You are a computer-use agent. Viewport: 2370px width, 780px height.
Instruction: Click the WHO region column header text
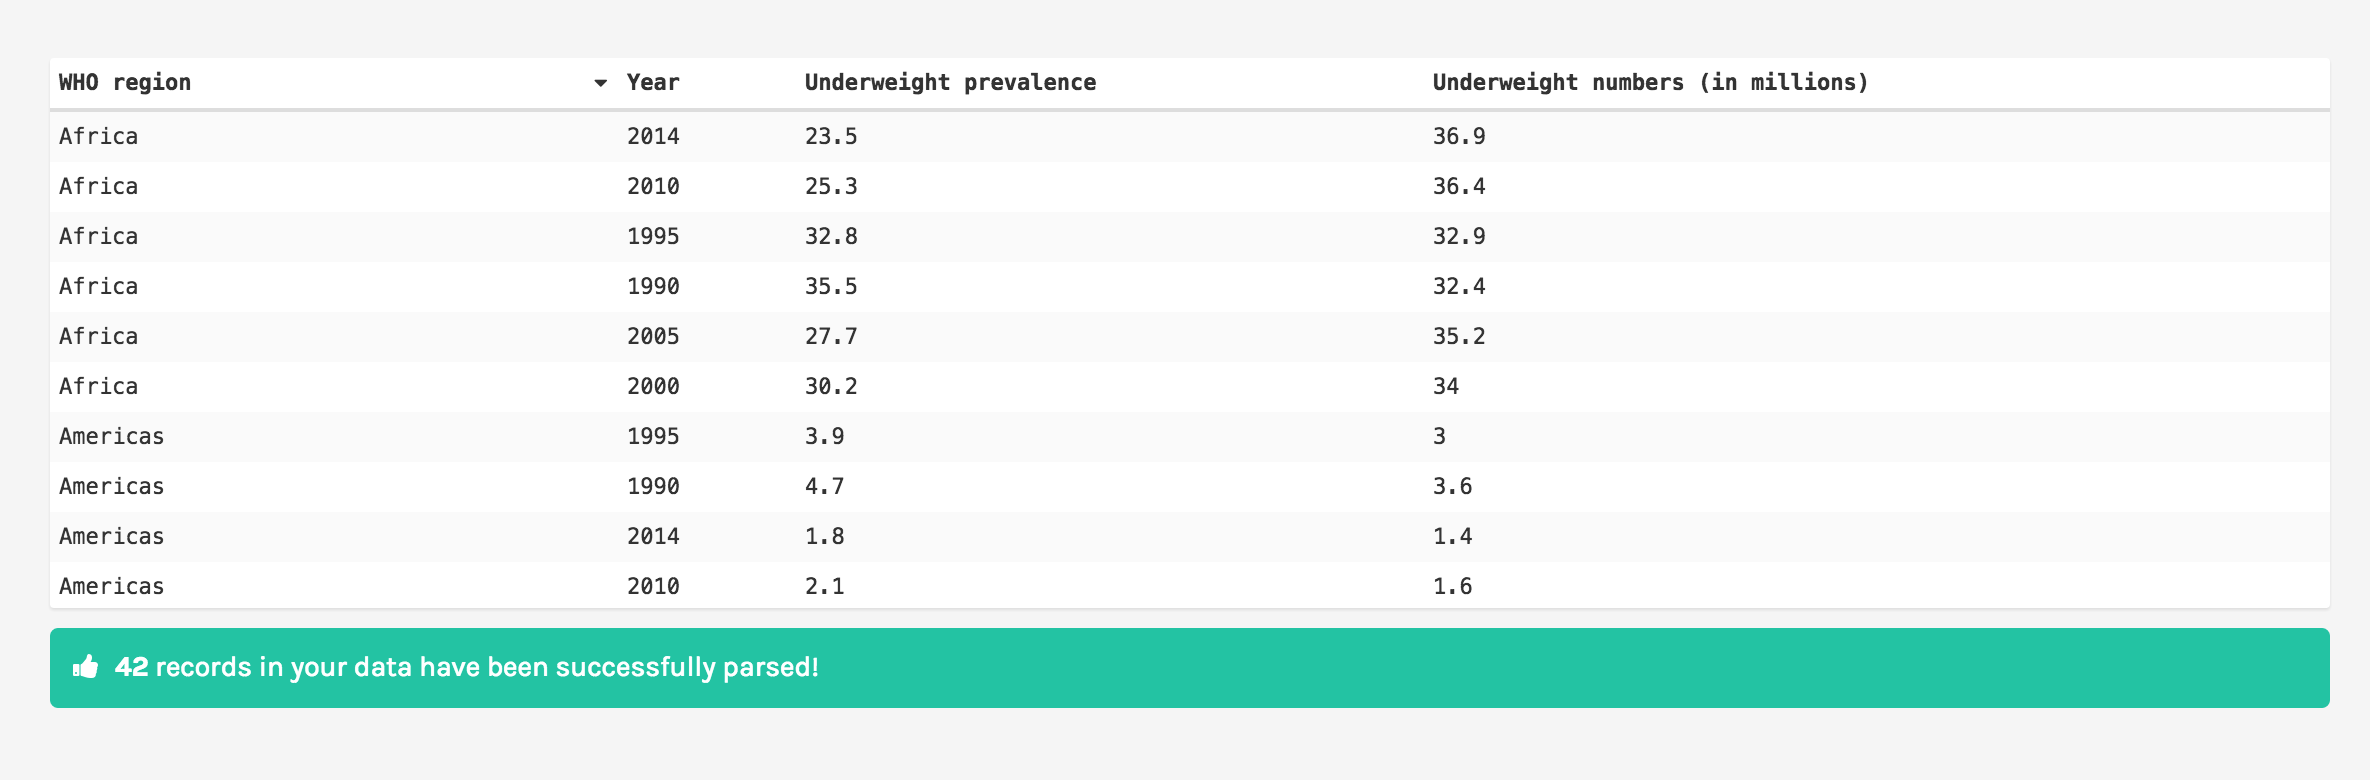tap(125, 83)
